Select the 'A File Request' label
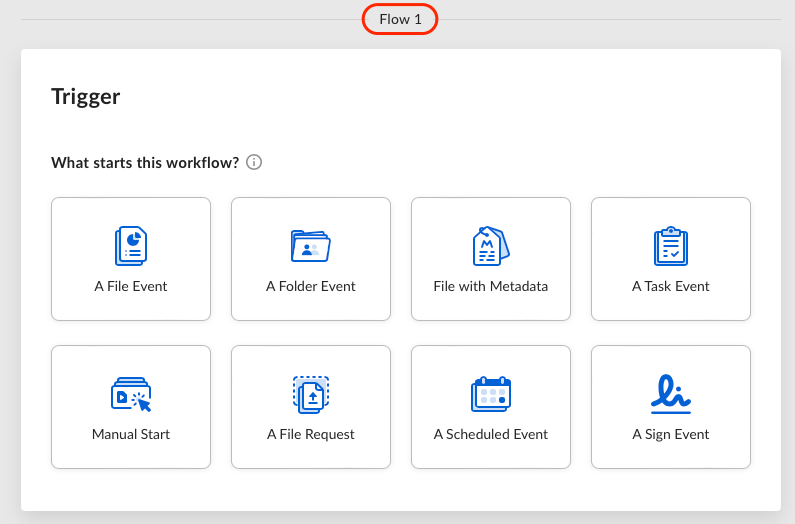The height and width of the screenshot is (524, 795). pos(311,434)
